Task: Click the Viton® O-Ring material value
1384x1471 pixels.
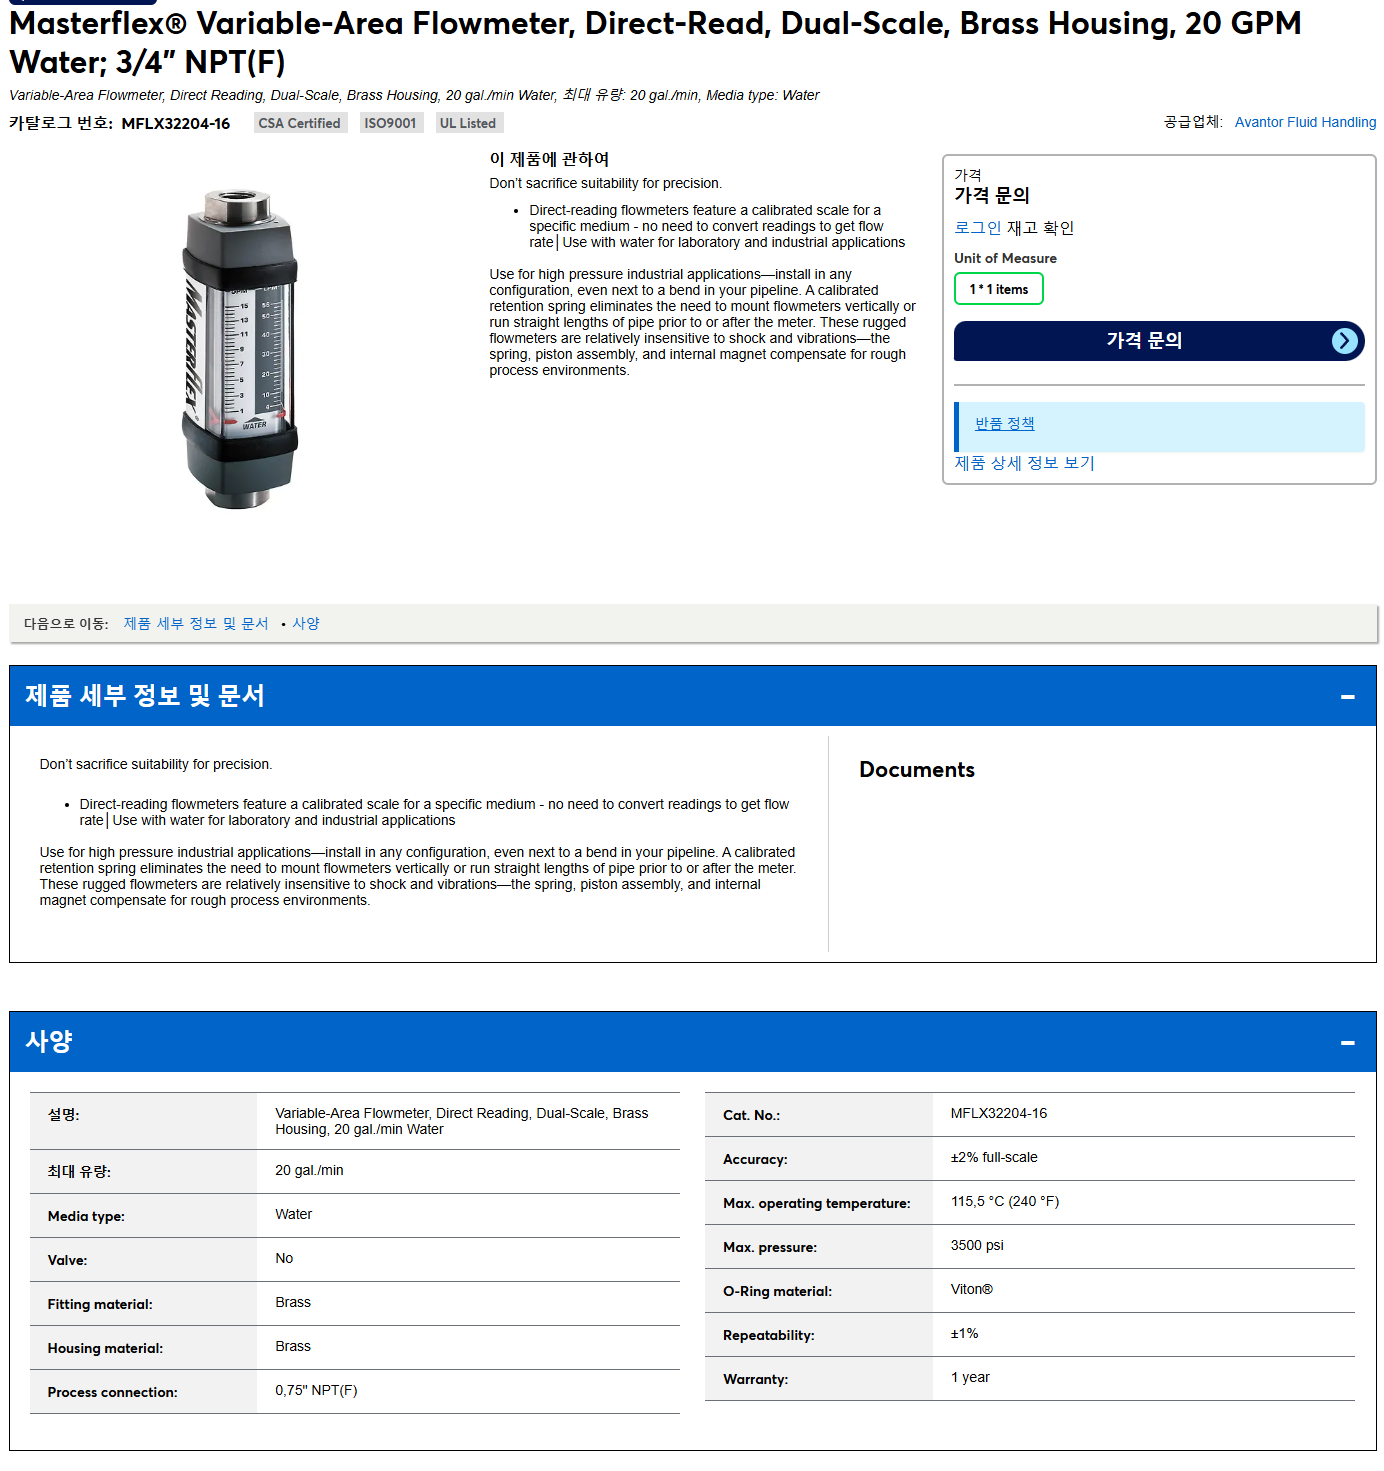Action: pos(972,1290)
